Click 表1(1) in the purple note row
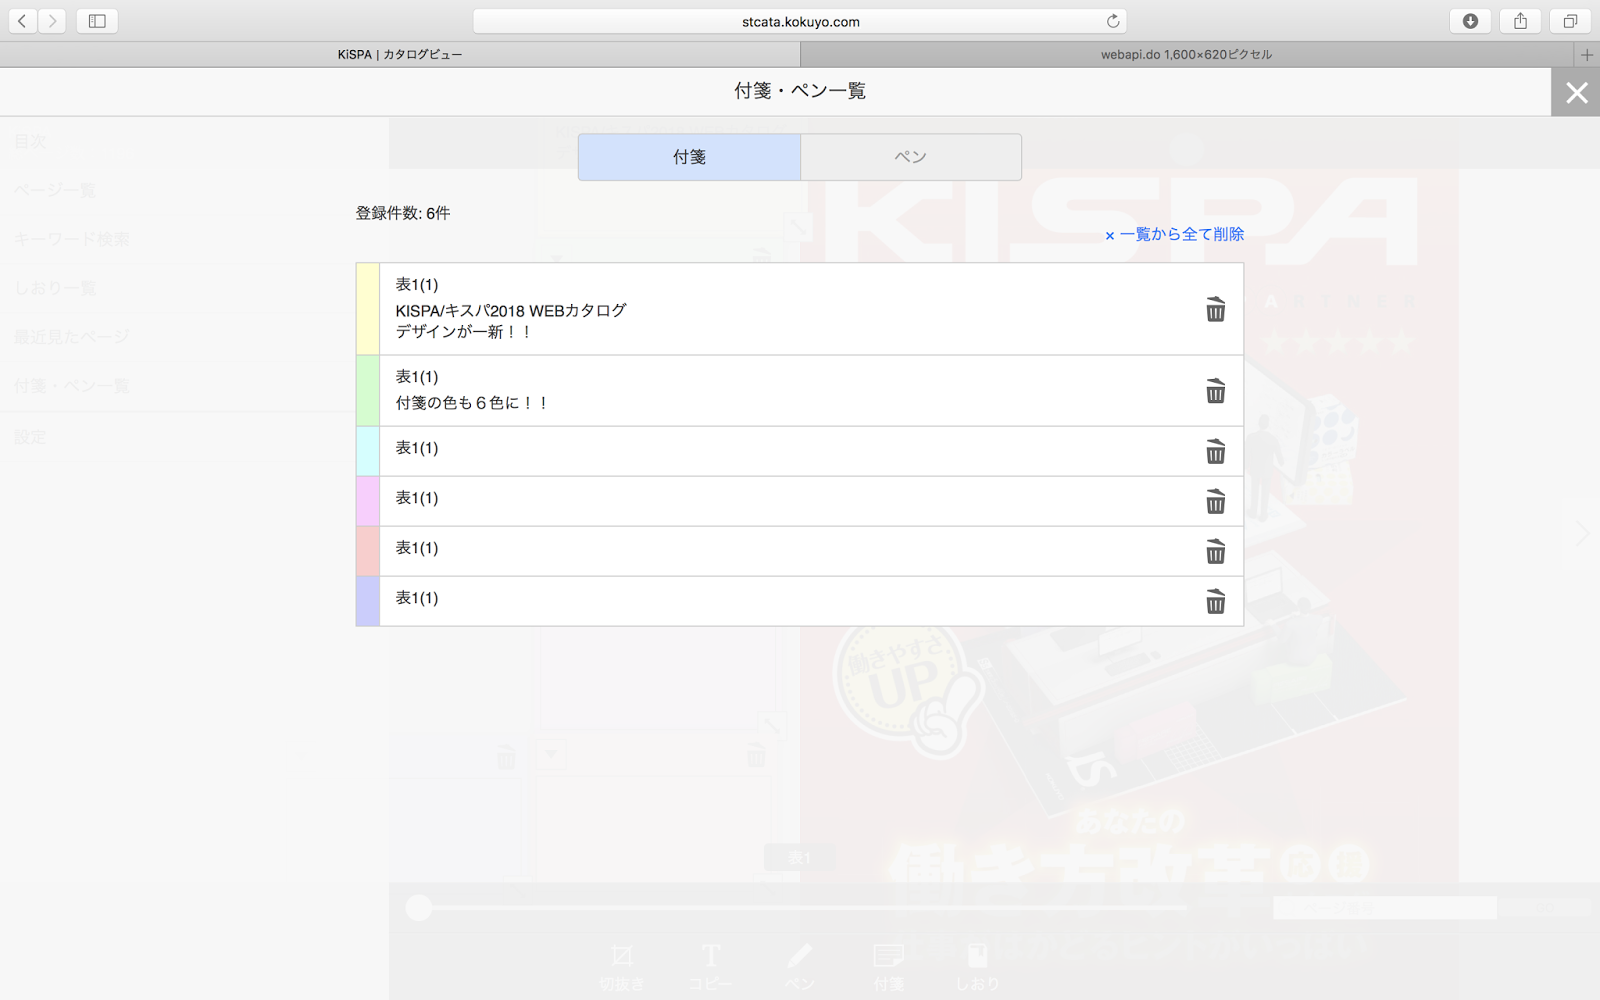 pyautogui.click(x=417, y=598)
